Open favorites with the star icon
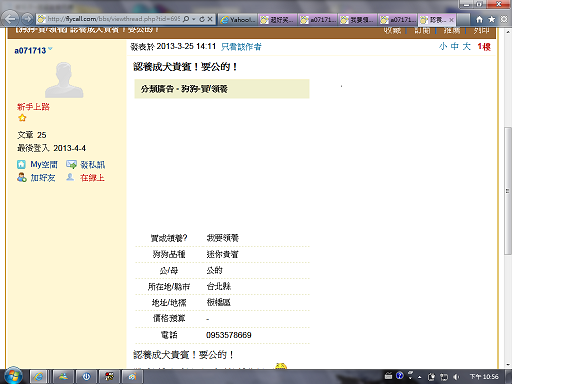This screenshot has width=576, height=384. pyautogui.click(x=492, y=19)
